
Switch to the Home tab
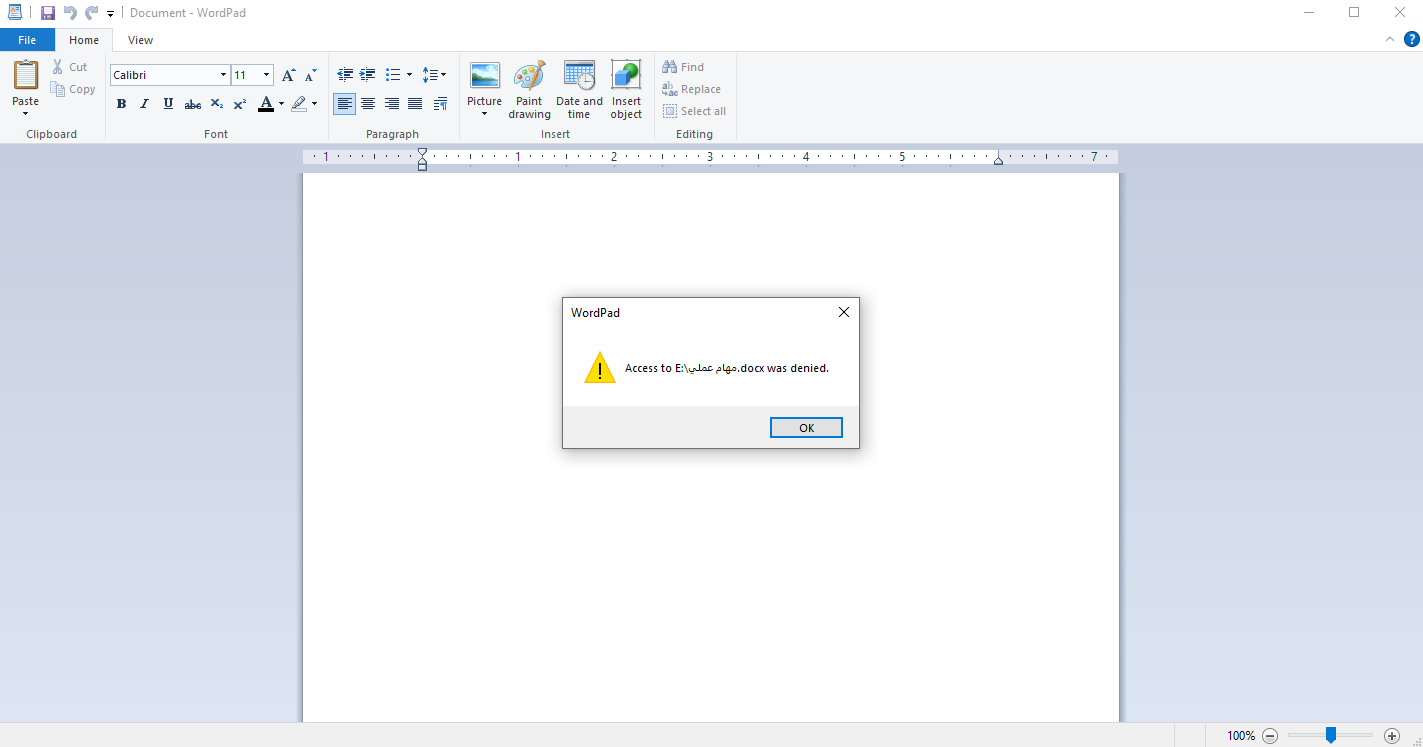(84, 40)
